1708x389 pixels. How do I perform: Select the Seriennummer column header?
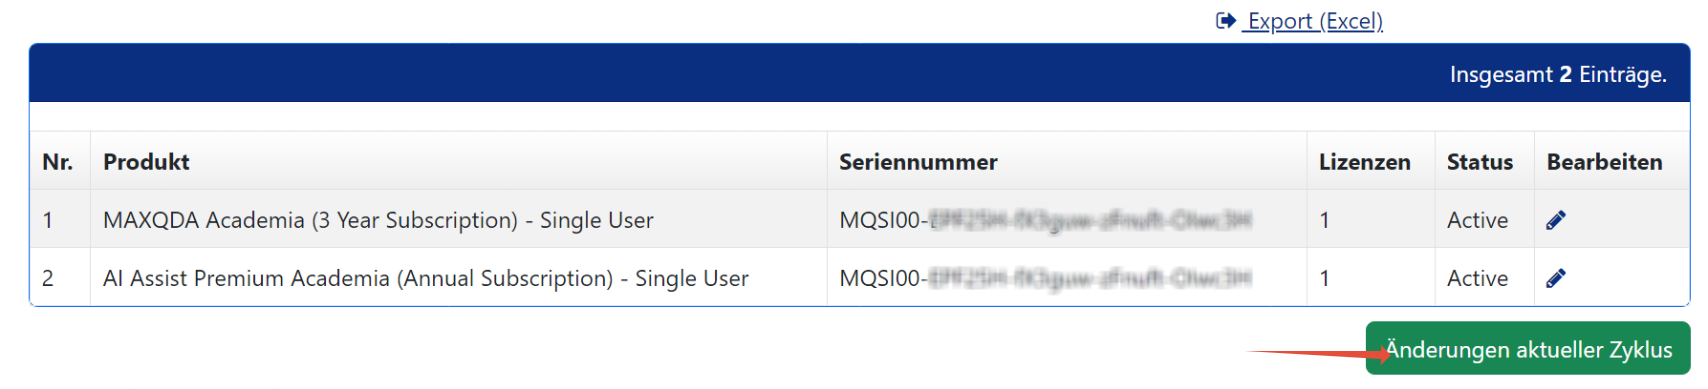918,162
